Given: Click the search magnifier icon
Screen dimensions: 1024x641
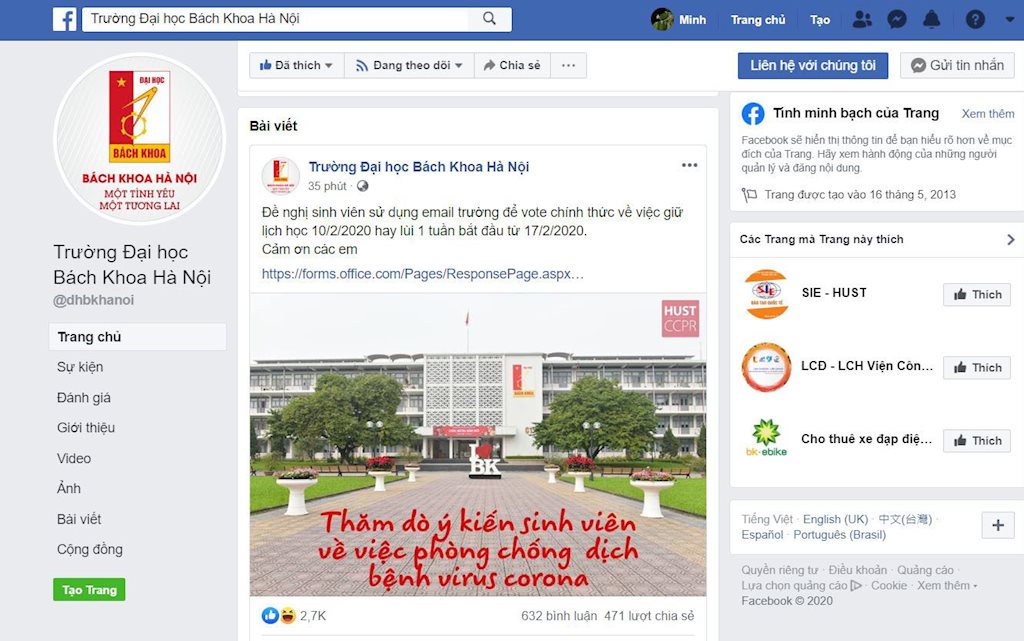Looking at the screenshot, I should pyautogui.click(x=489, y=19).
